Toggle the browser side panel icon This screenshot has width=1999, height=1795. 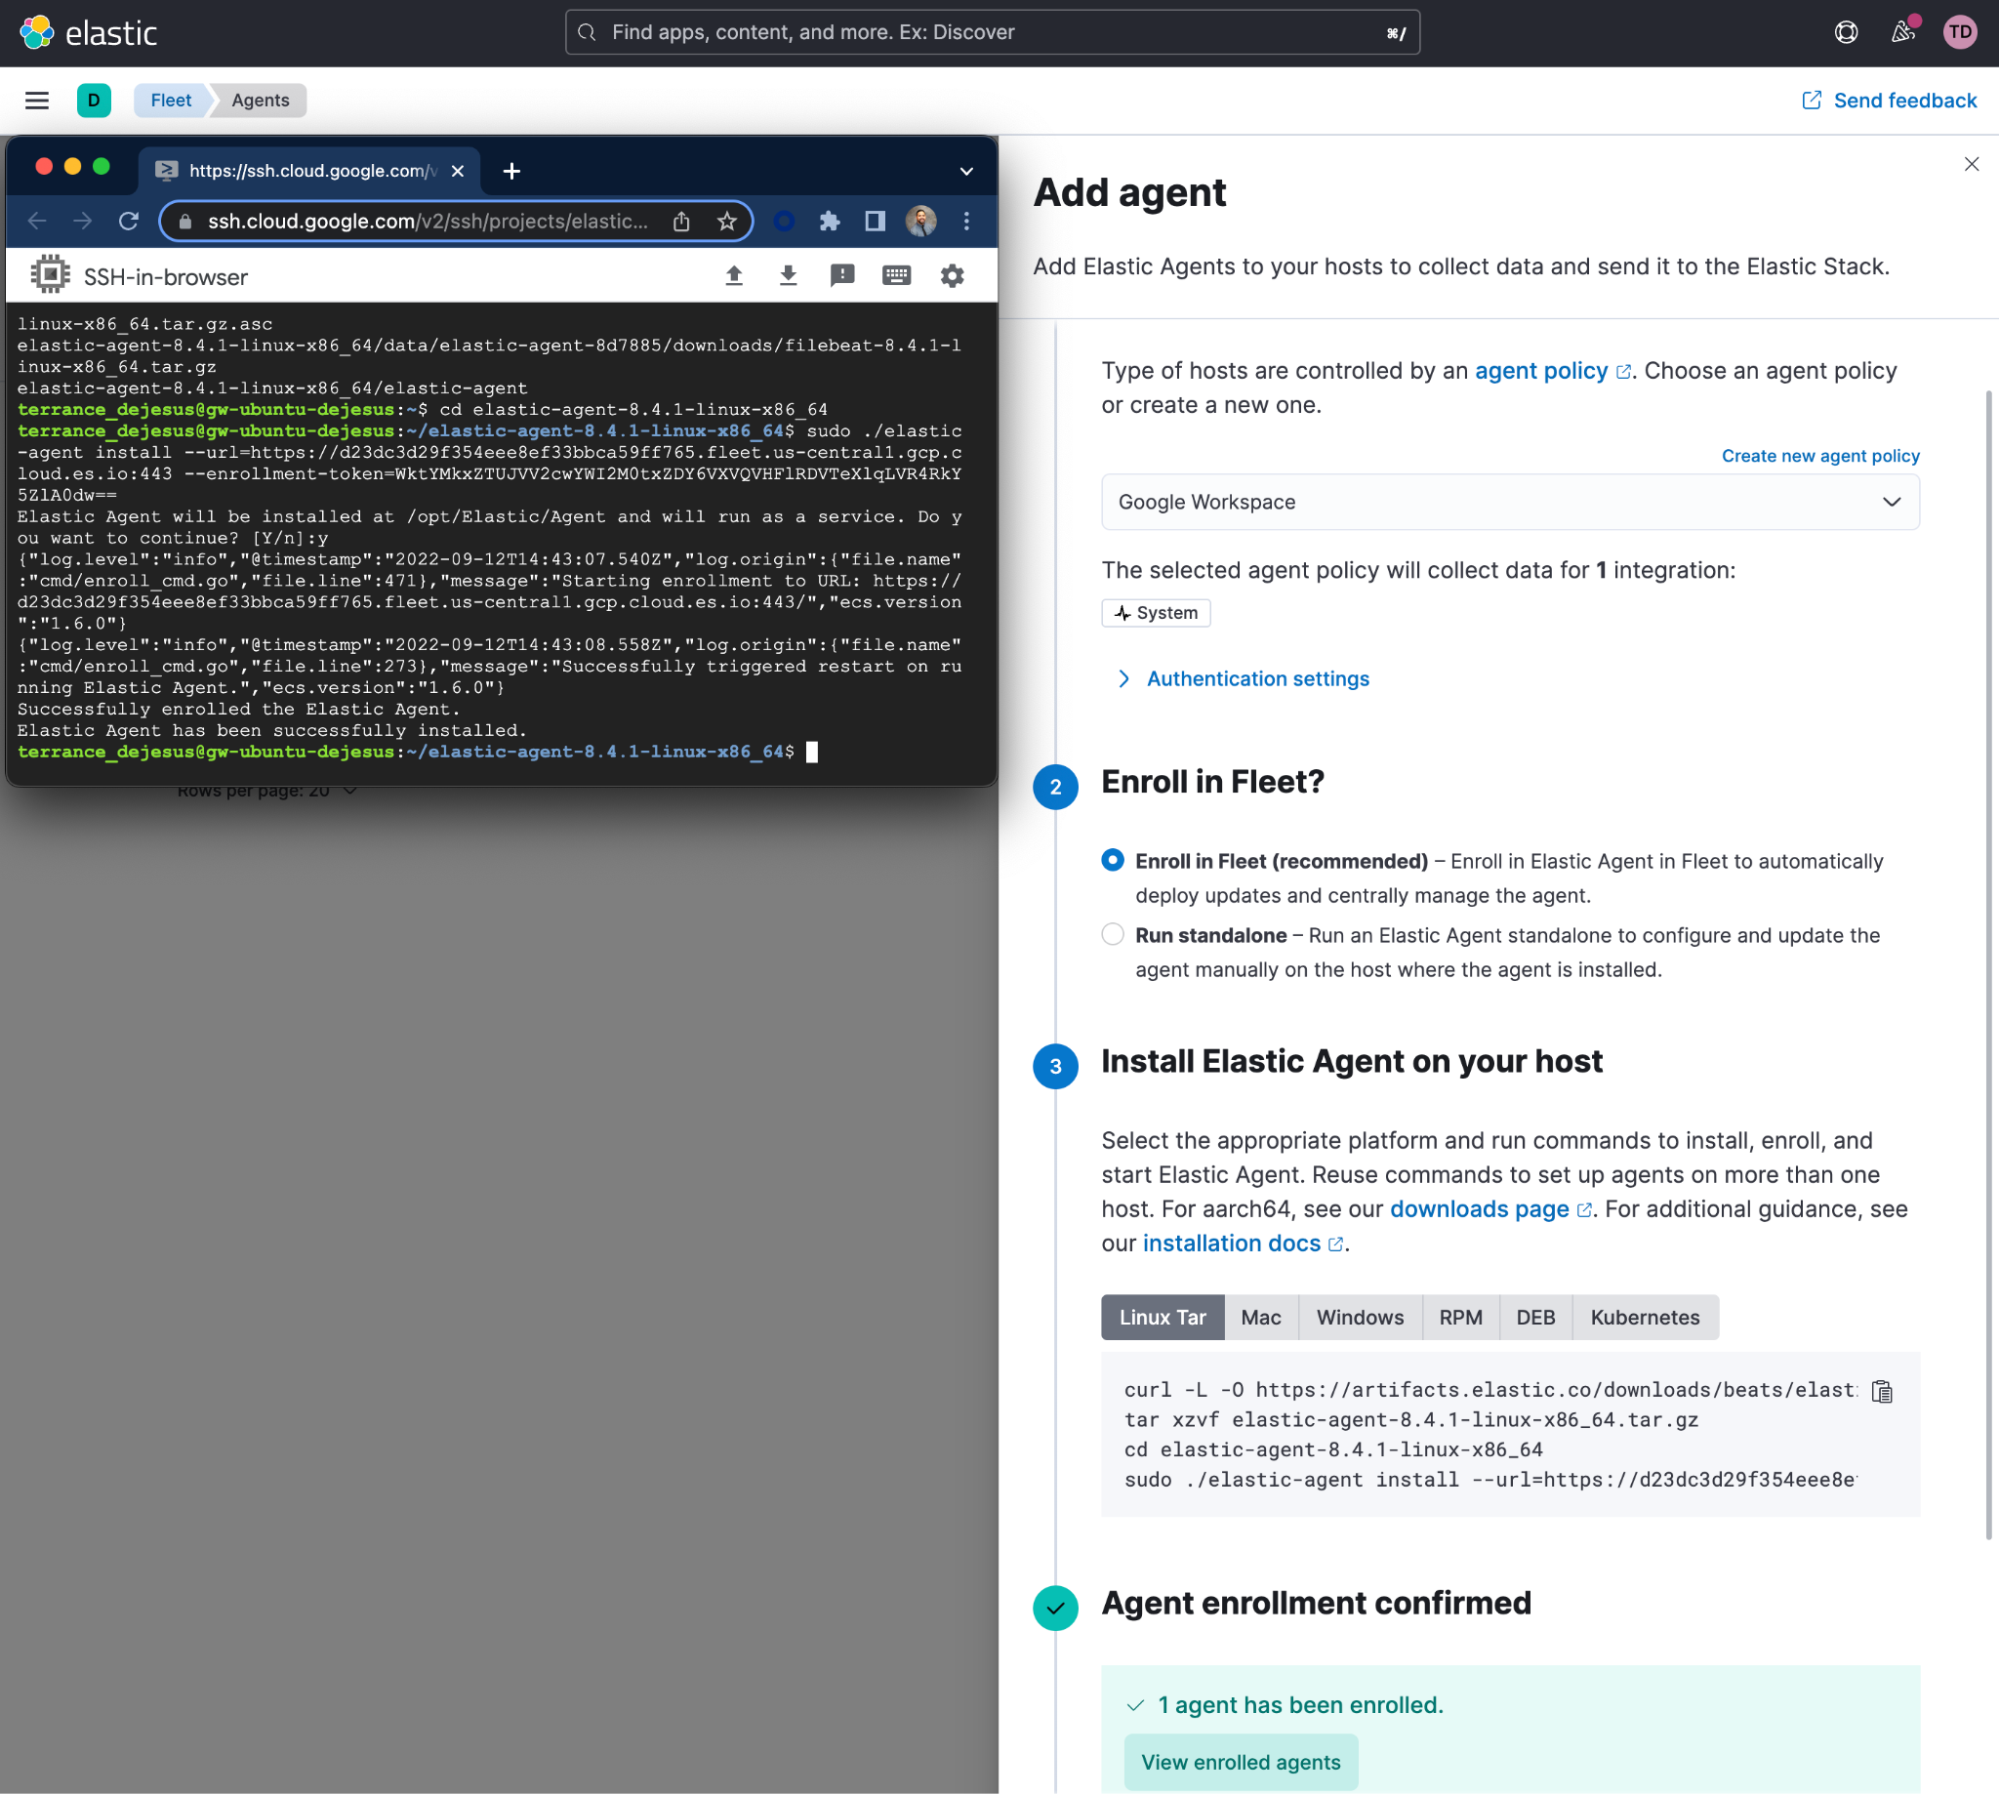point(875,221)
